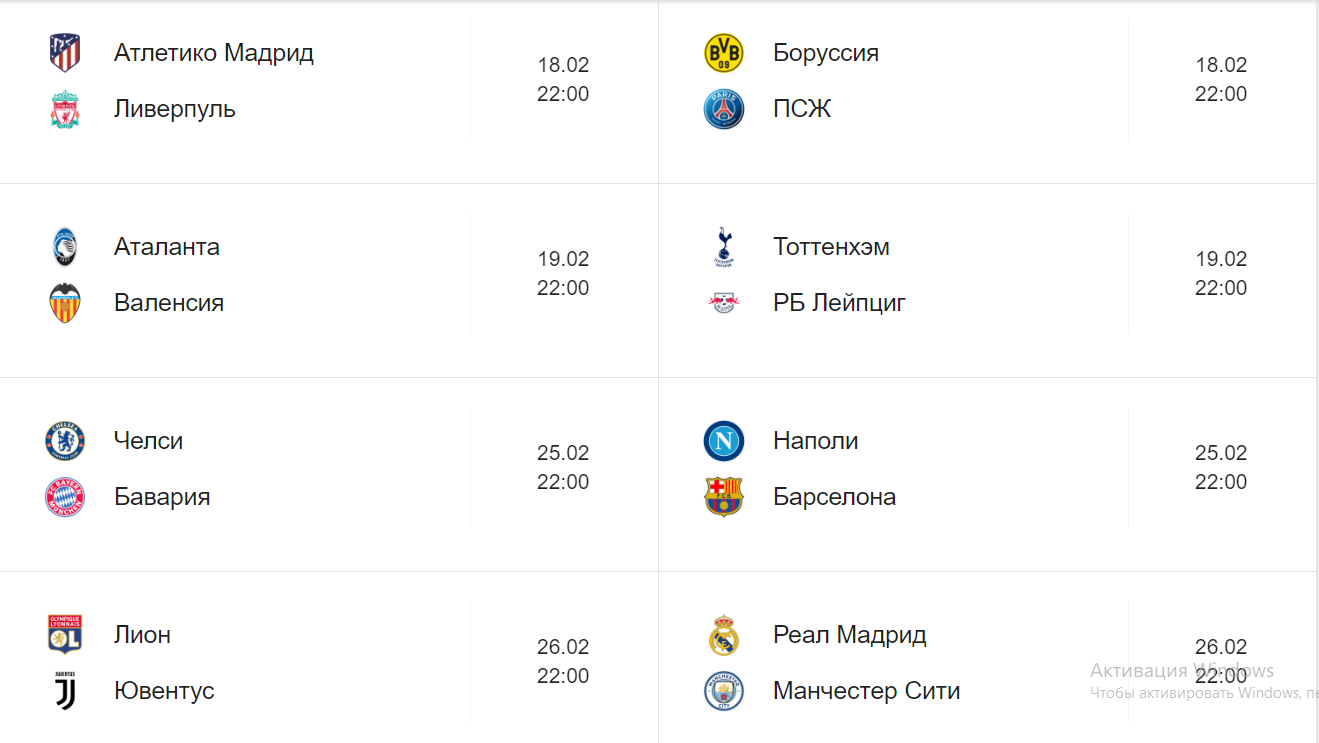Click the Manchester City crest
Viewport: 1319px width, 743px height.
(x=723, y=691)
